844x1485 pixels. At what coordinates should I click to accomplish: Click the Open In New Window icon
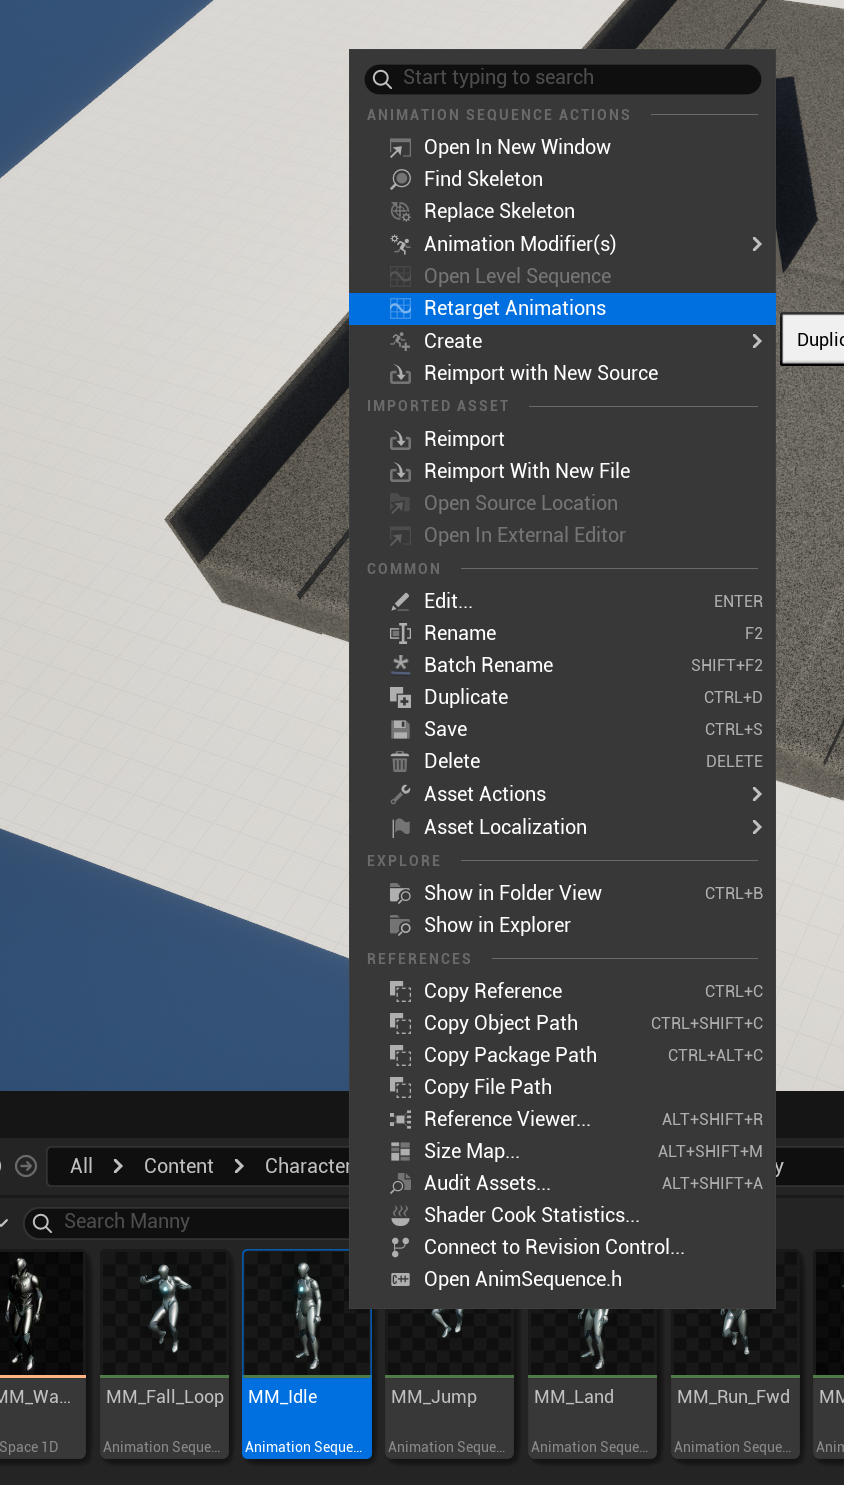tap(400, 148)
